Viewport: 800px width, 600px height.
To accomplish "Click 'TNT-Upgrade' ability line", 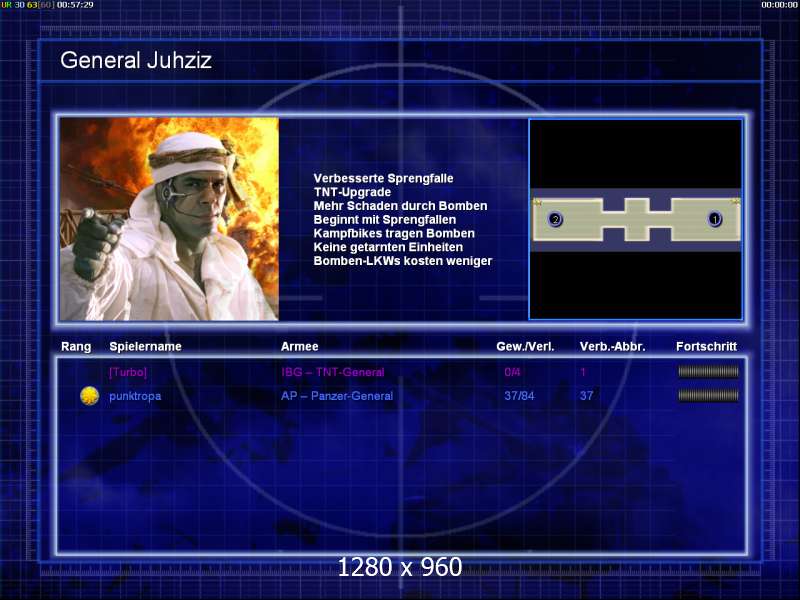I will pyautogui.click(x=353, y=192).
